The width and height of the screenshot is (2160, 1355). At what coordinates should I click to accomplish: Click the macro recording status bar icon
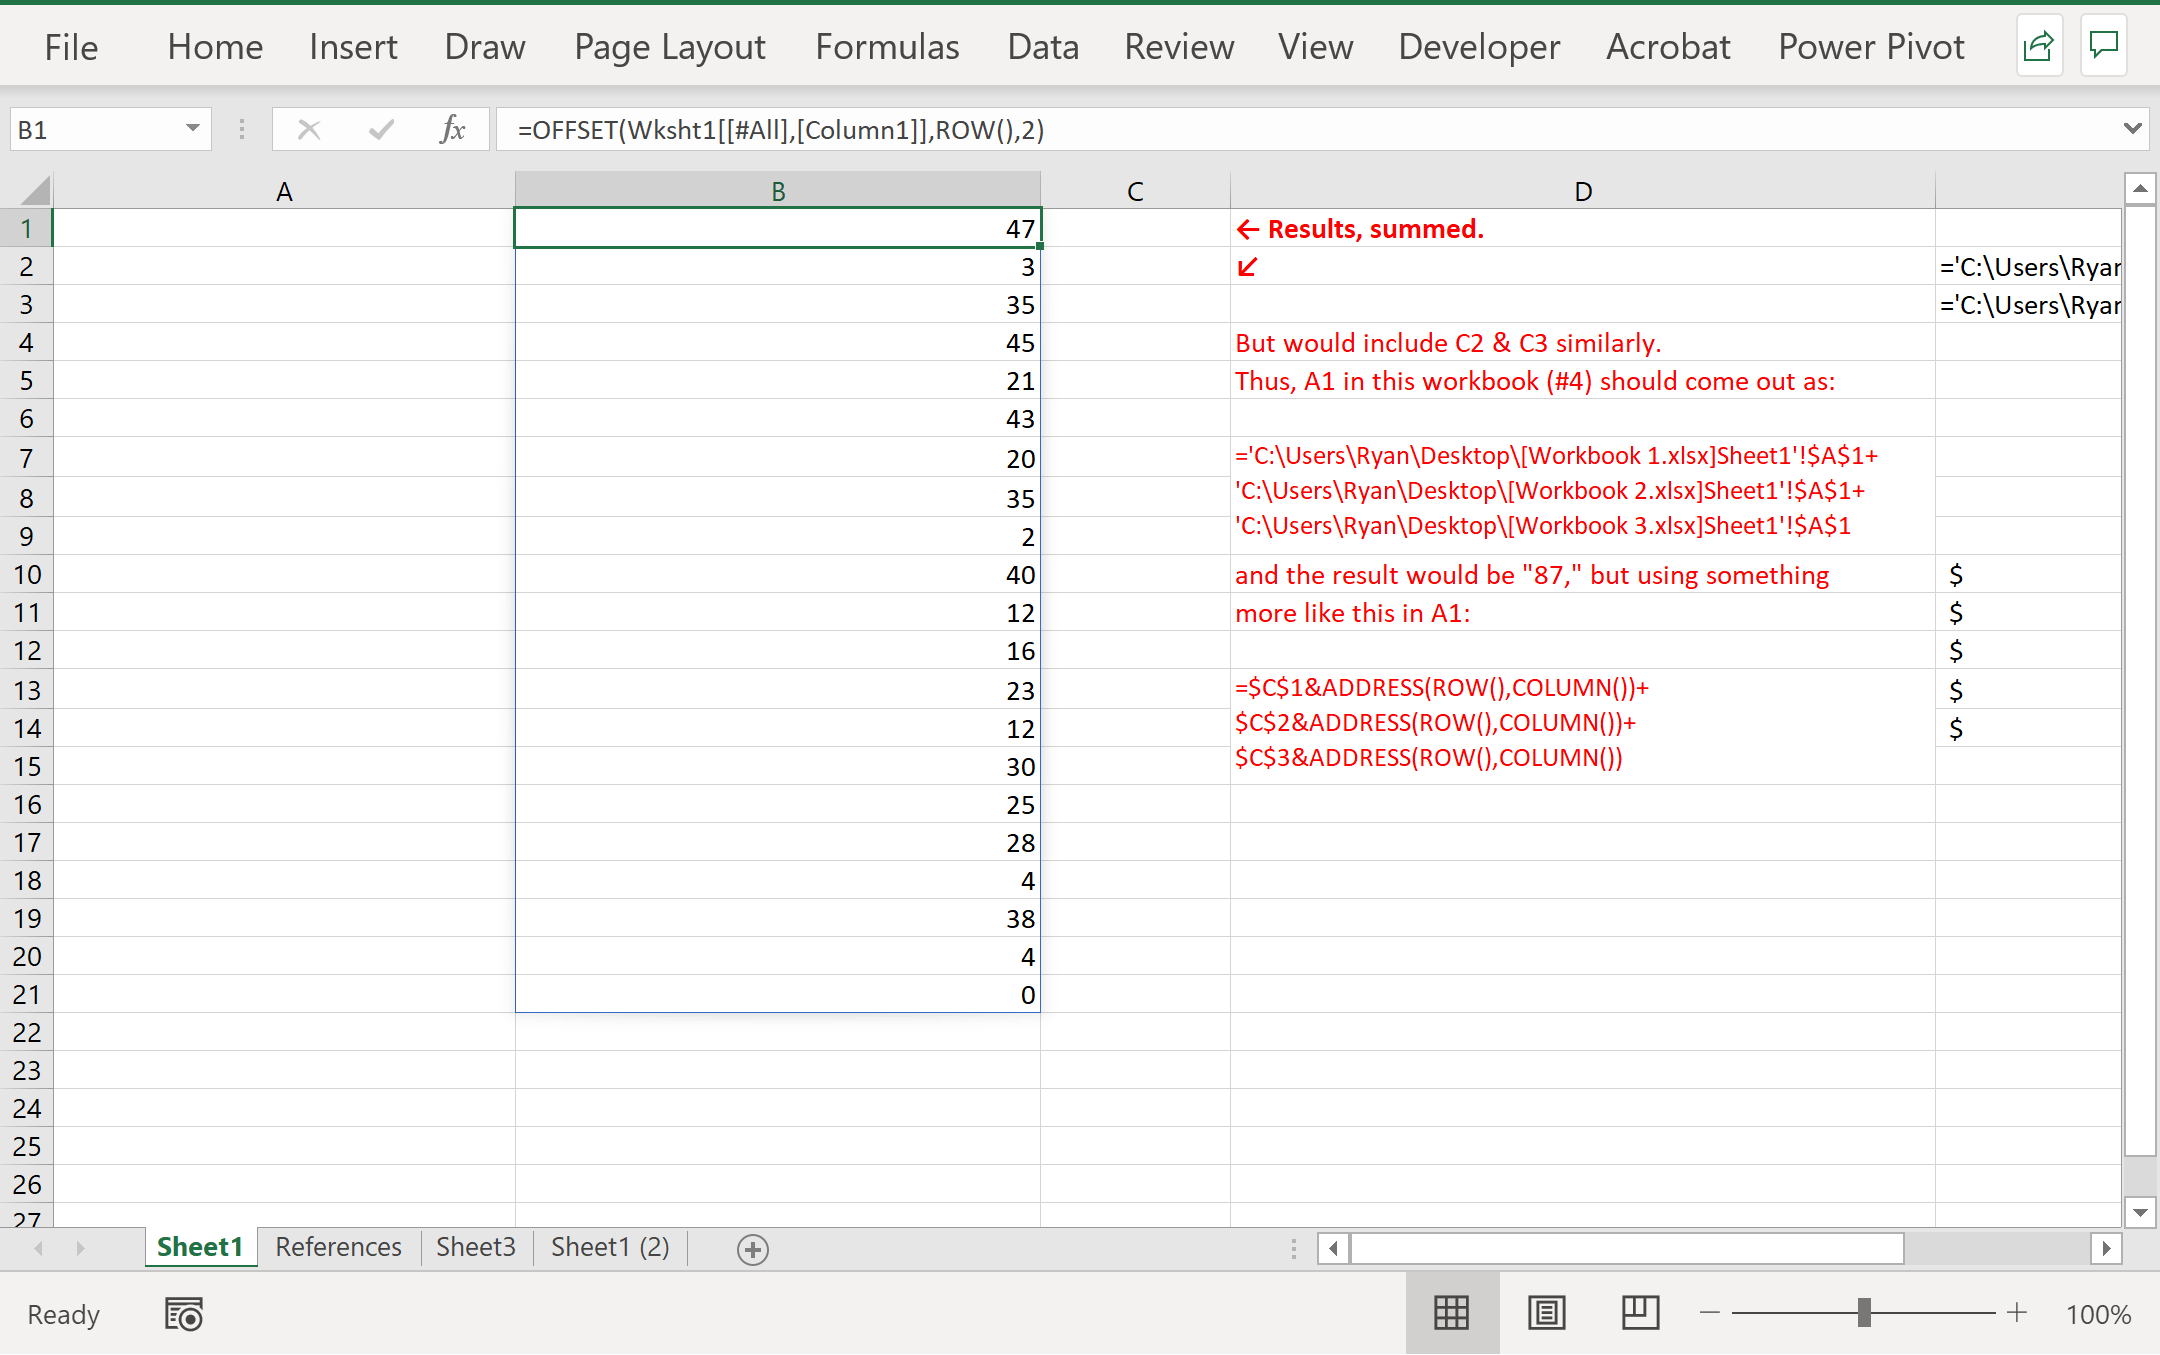point(183,1314)
